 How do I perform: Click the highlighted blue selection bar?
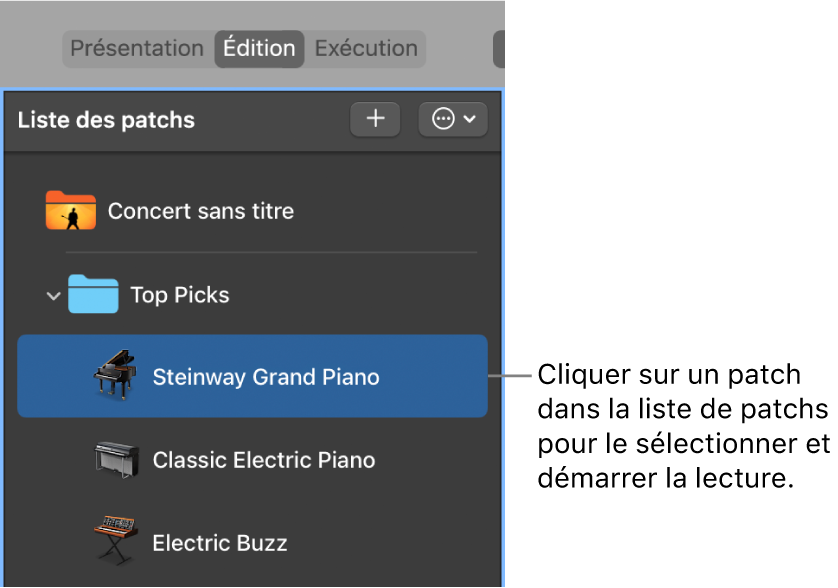(x=252, y=377)
